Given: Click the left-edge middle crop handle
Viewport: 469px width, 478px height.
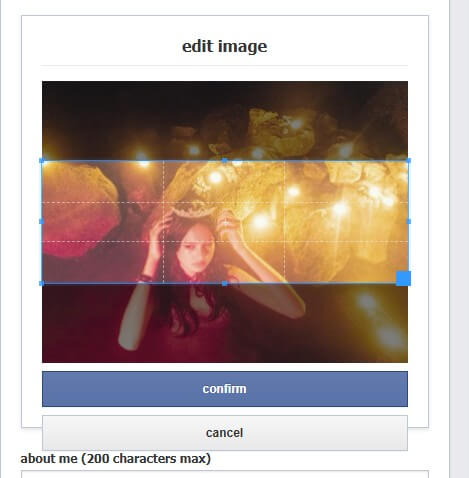Looking at the screenshot, I should tap(42, 221).
